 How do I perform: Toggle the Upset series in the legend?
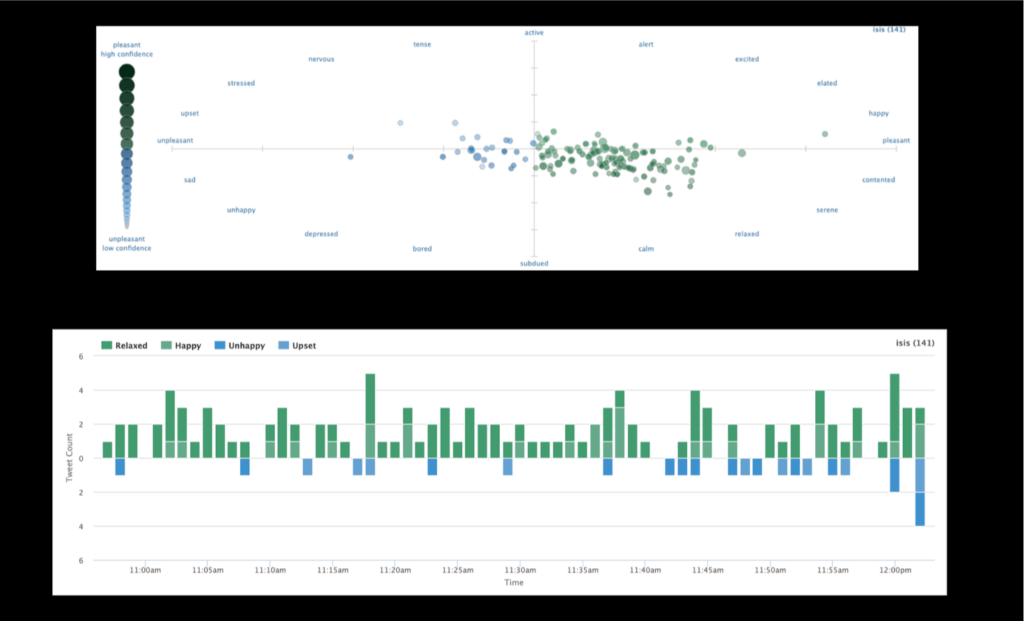coord(297,345)
